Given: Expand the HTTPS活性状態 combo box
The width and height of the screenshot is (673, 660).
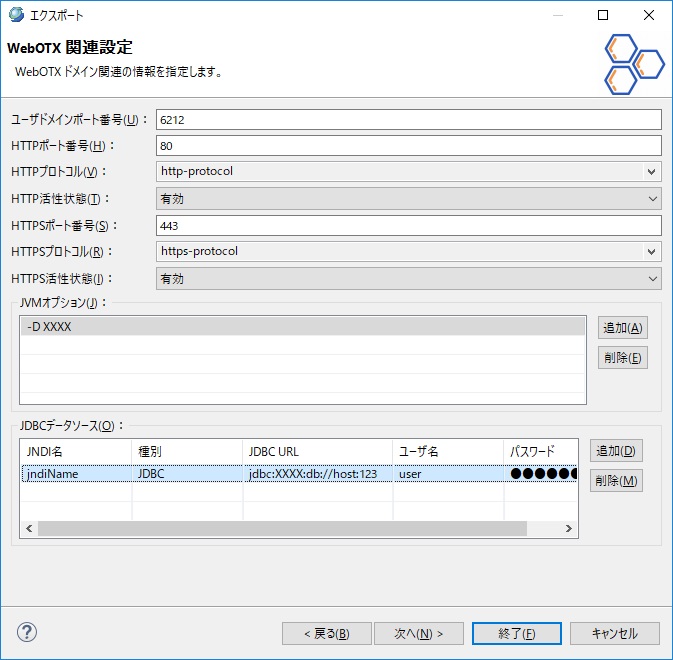Looking at the screenshot, I should (409, 279).
